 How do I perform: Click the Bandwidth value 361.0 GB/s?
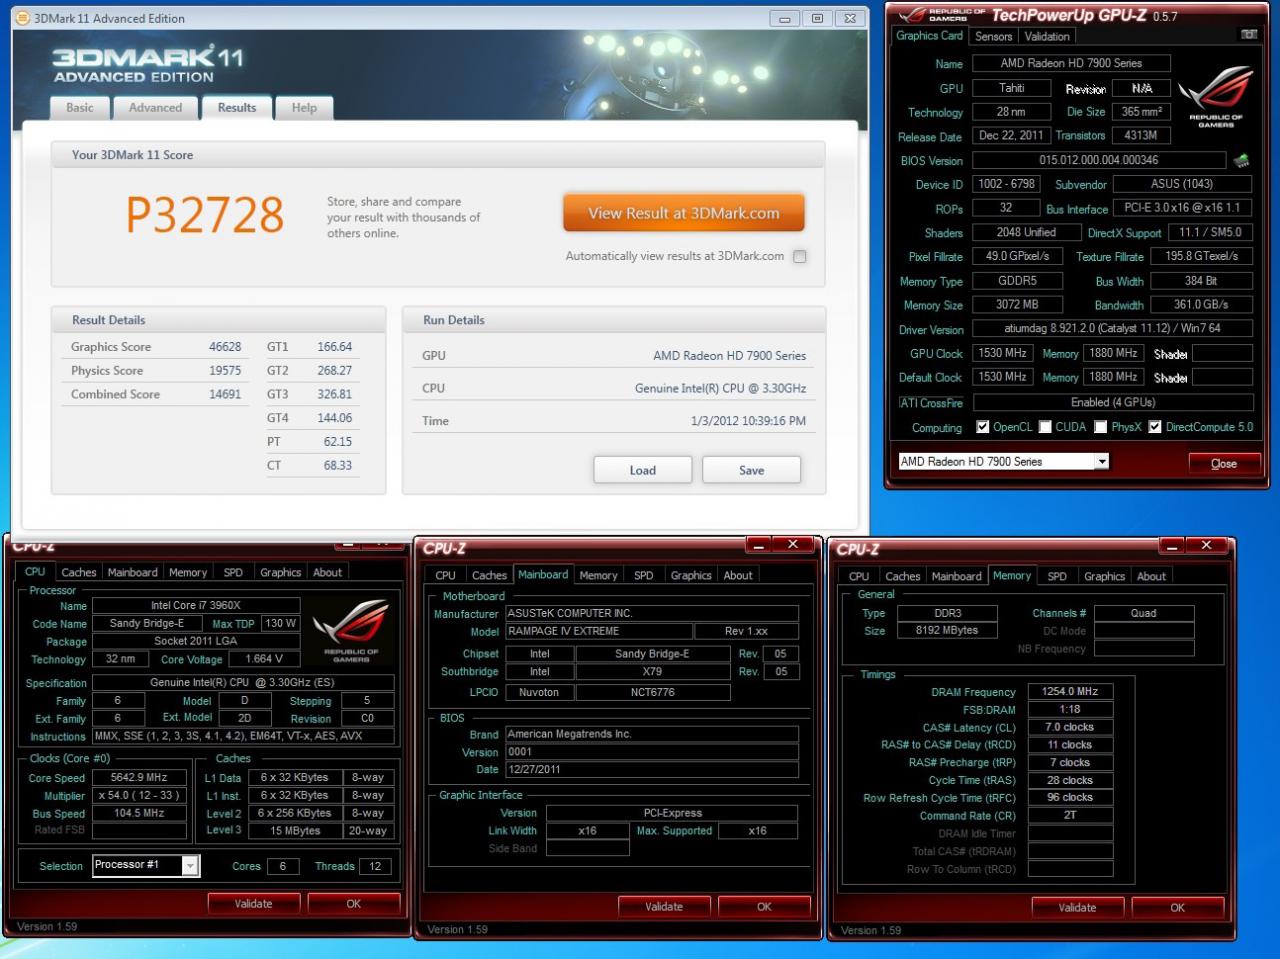pos(1200,305)
